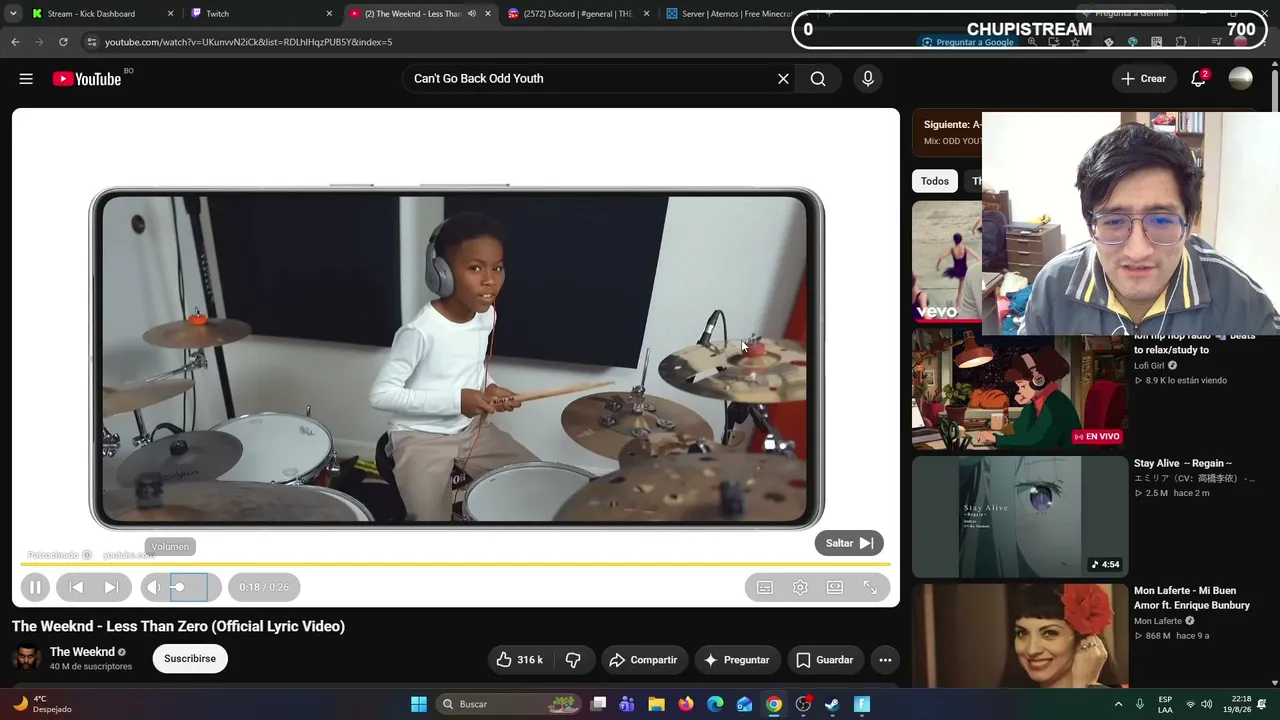Open the Stay Alive ~Regain~ thumbnail
This screenshot has height=720, width=1280.
[x=1019, y=517]
